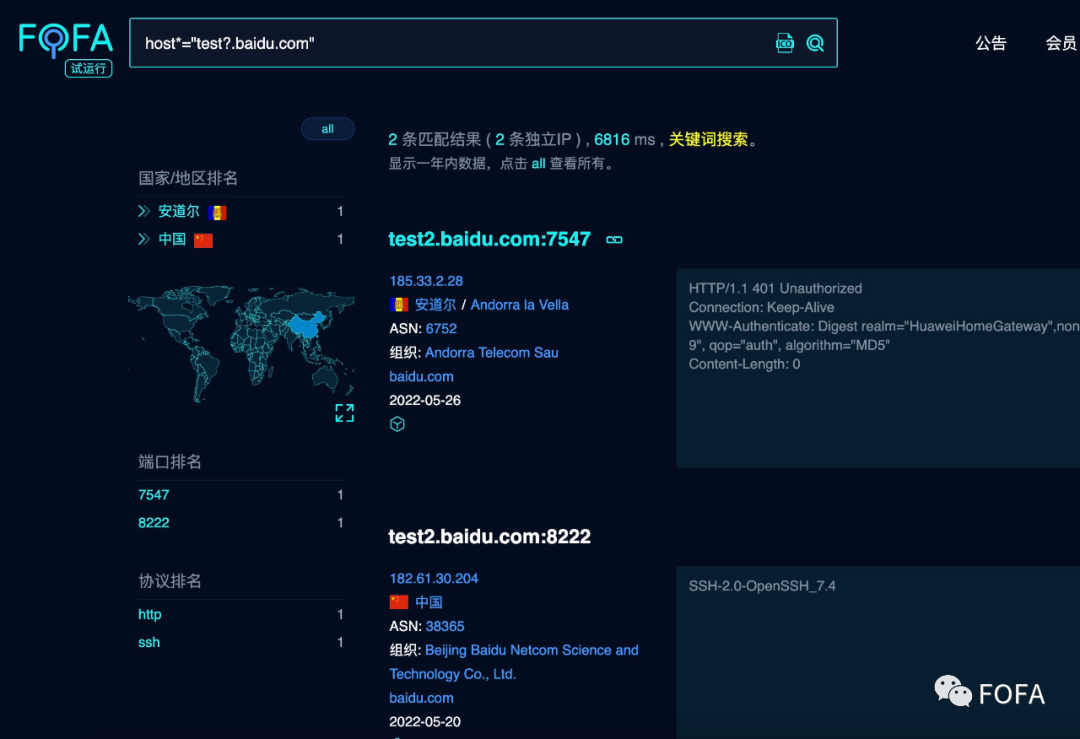This screenshot has width=1080, height=739.
Task: Click the link icon beside test2.baidu.com:7547
Action: [614, 240]
